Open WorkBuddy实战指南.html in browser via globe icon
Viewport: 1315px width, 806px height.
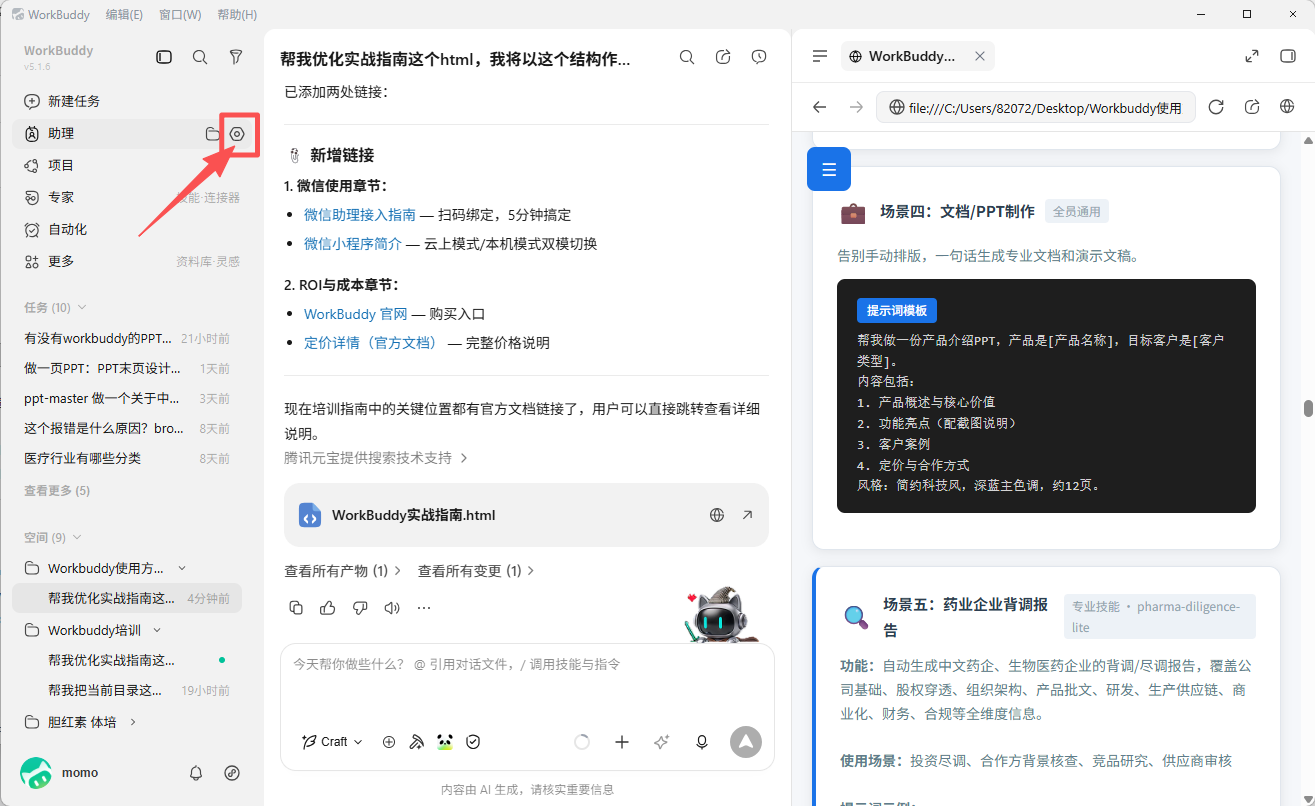pos(717,515)
